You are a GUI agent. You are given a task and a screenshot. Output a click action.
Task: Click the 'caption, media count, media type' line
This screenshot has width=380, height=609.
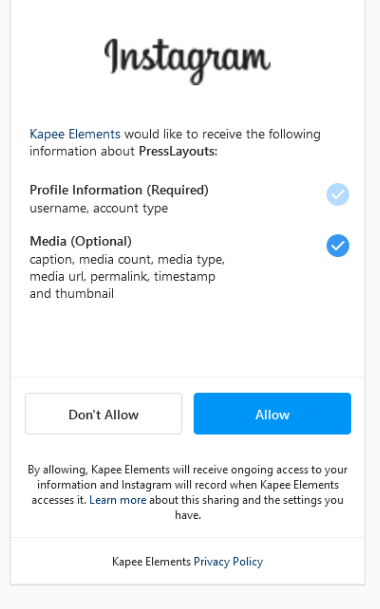click(127, 259)
